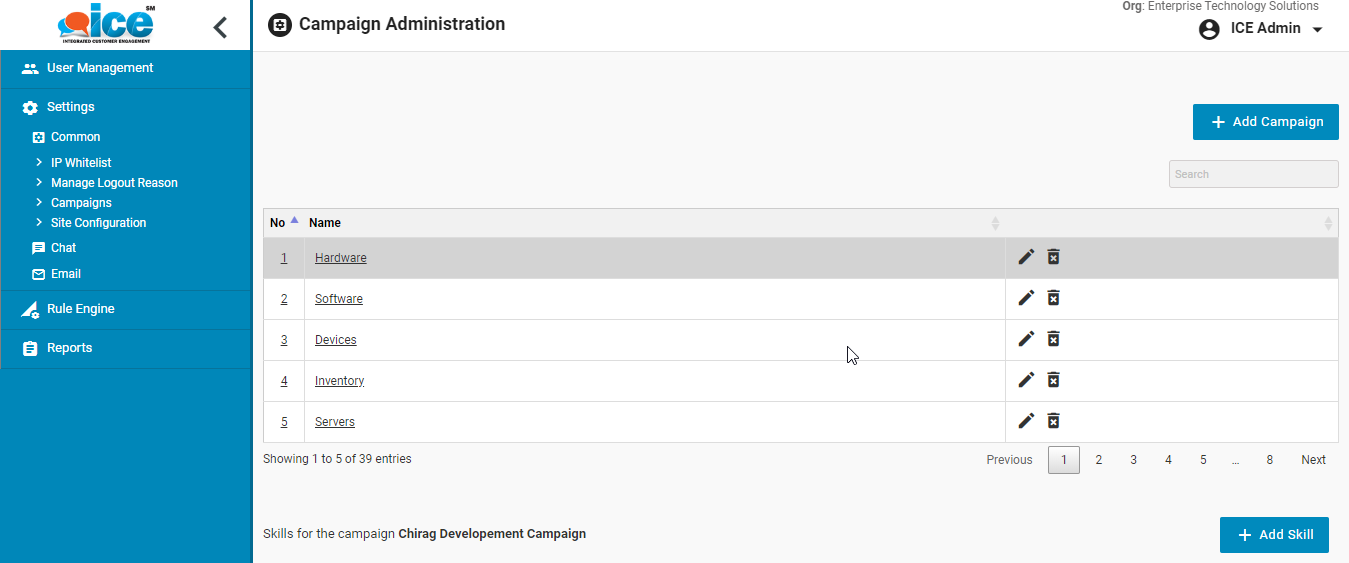Image resolution: width=1349 pixels, height=563 pixels.
Task: Open the User Management menu
Action: [99, 68]
